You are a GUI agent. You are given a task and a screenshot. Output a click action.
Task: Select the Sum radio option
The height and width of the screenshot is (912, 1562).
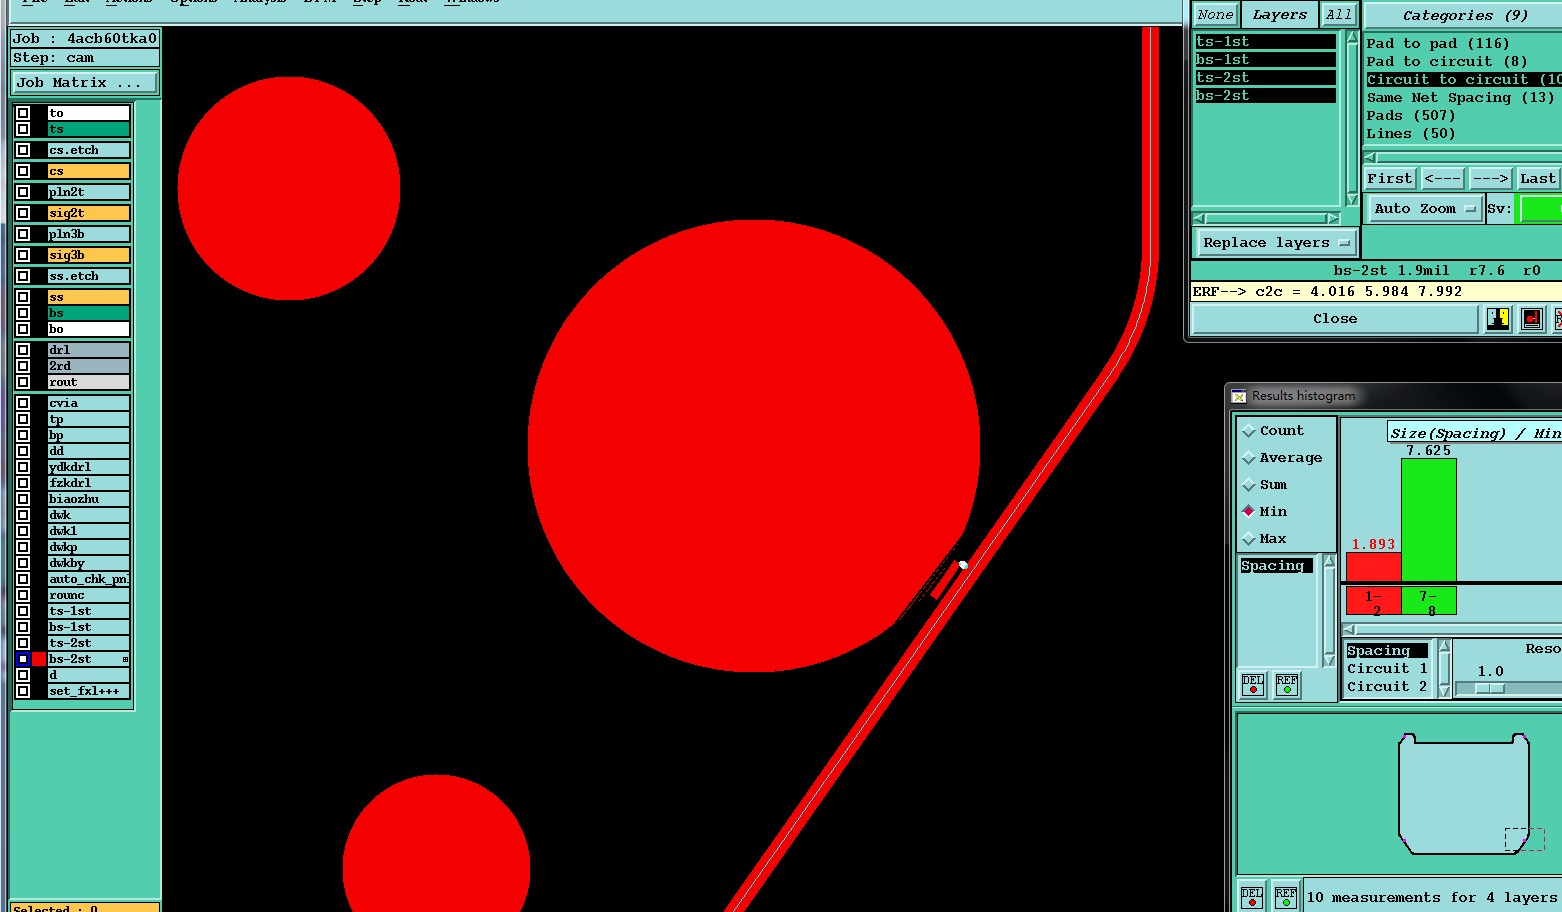pos(1249,485)
